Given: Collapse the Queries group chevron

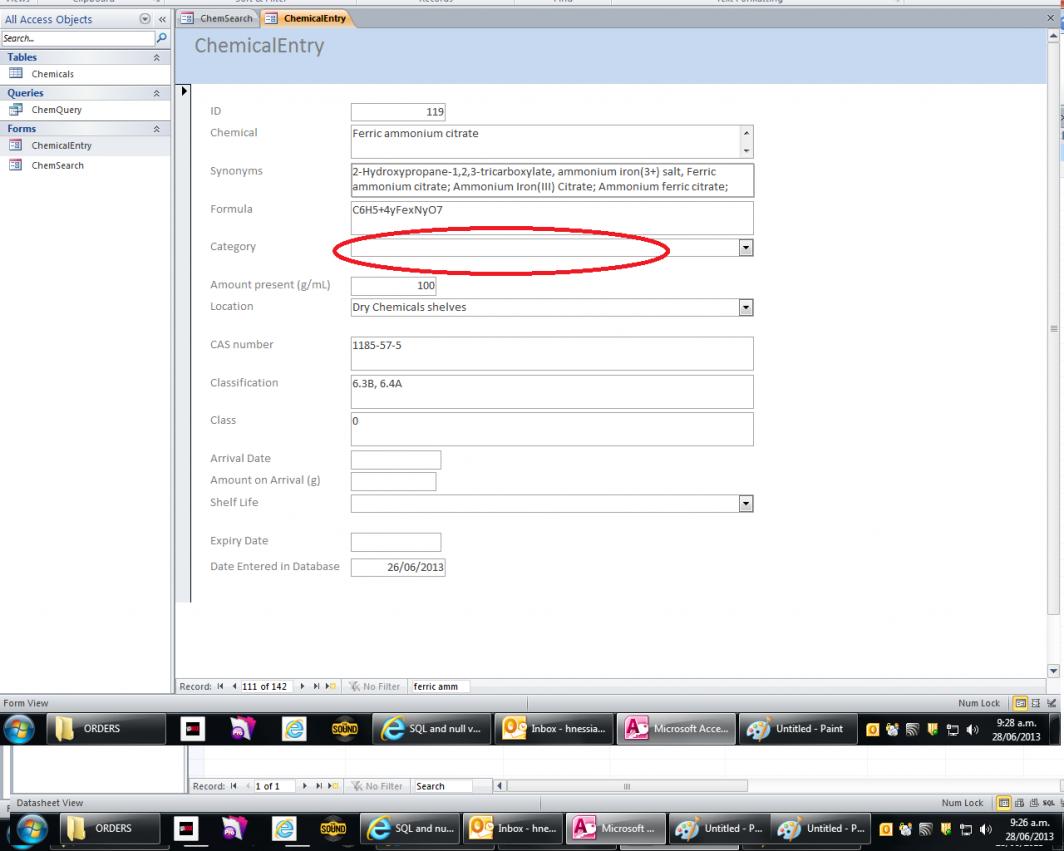Looking at the screenshot, I should click(x=157, y=93).
